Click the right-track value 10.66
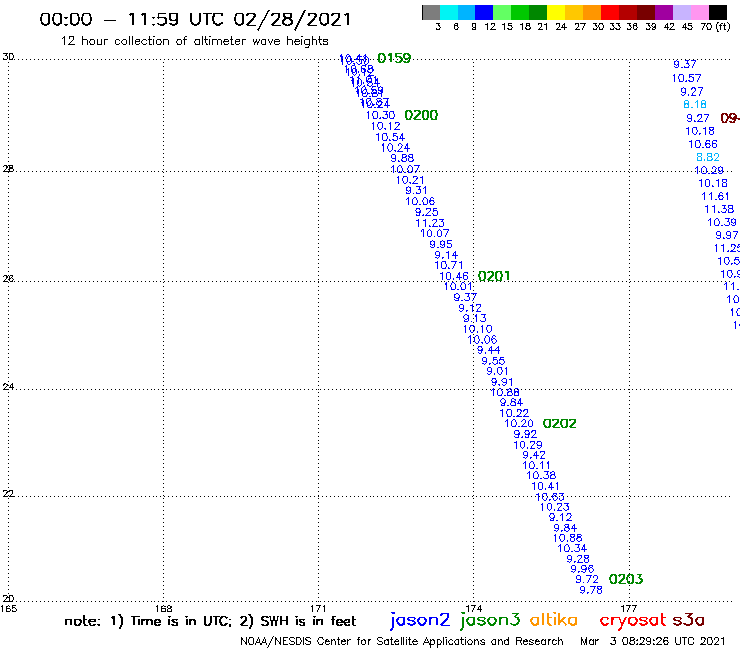The image size is (740, 650). coord(703,144)
